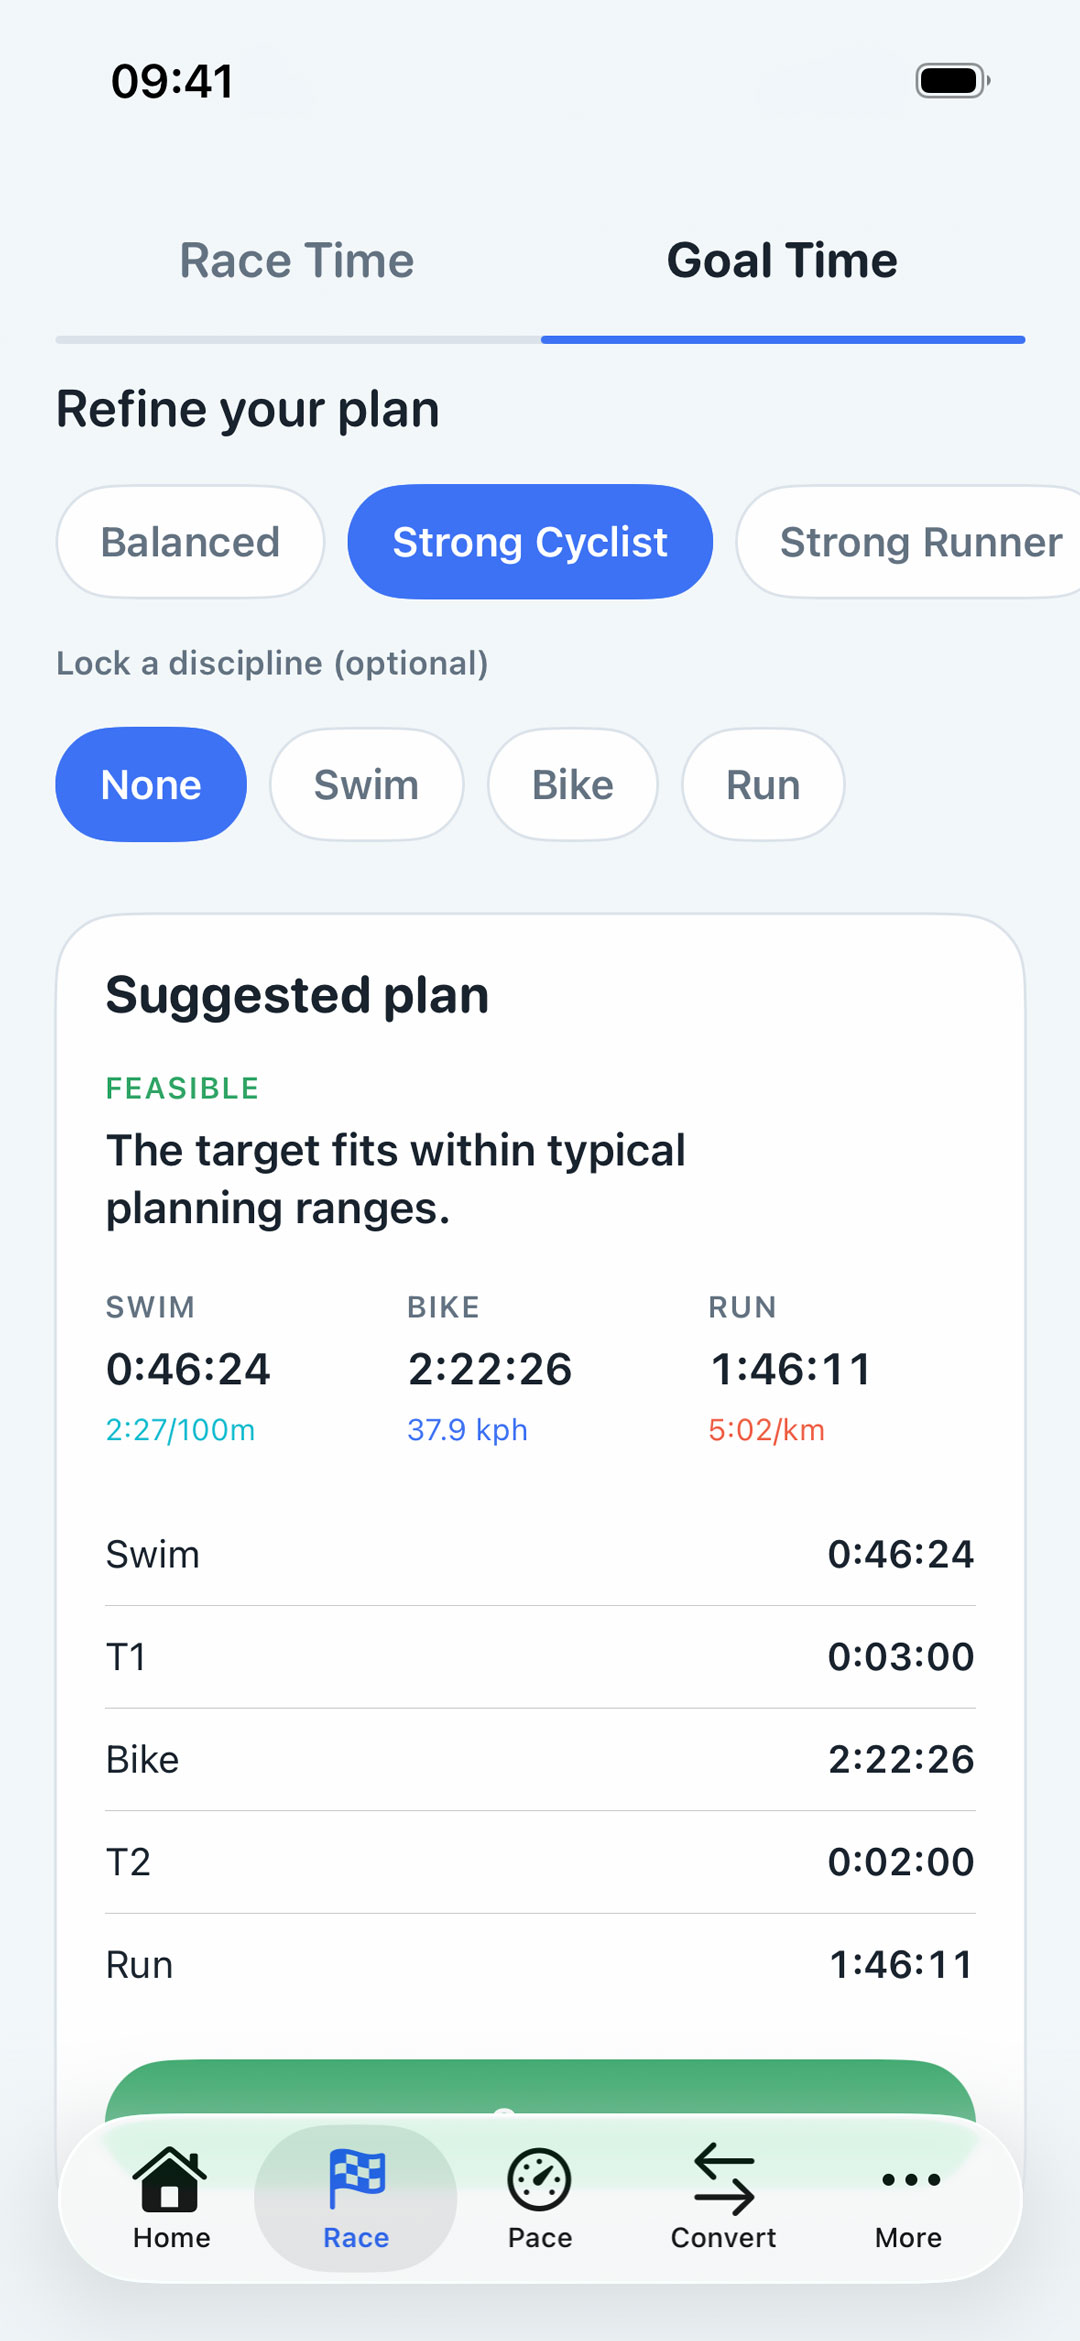Switch to the Race Time tab
The width and height of the screenshot is (1080, 2341).
(x=297, y=262)
